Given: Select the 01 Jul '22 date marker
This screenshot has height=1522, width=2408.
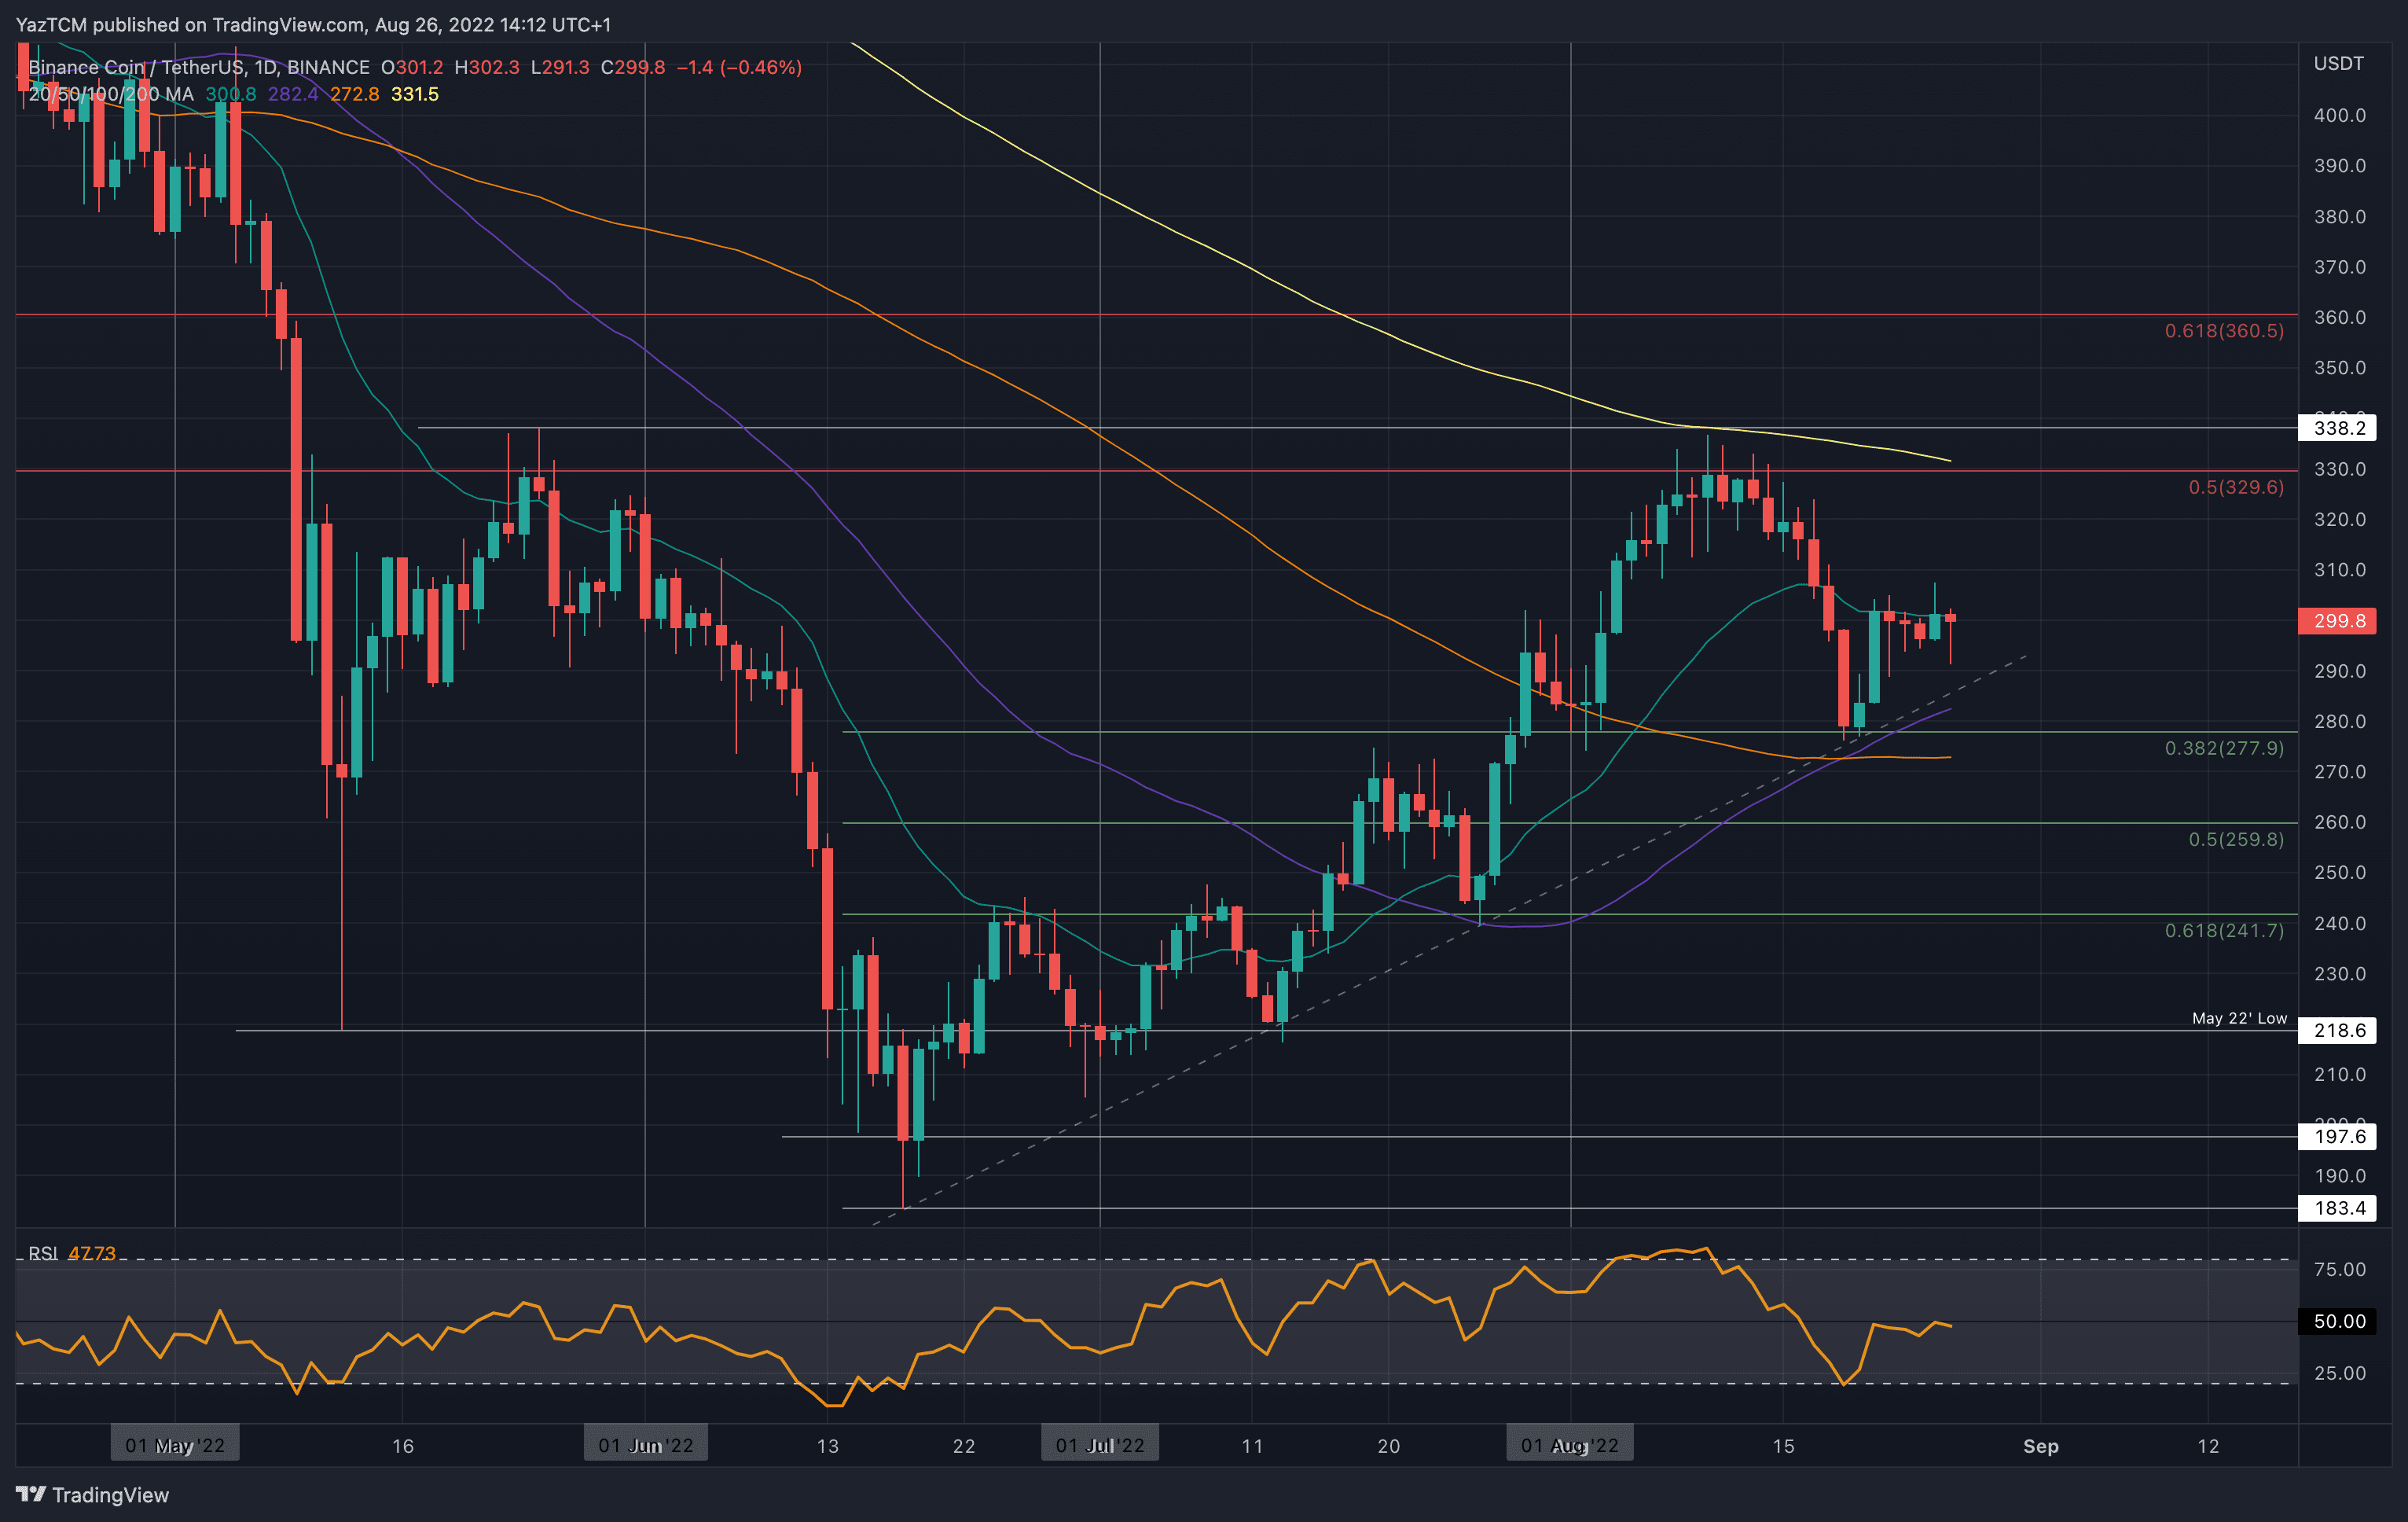Looking at the screenshot, I should click(x=1100, y=1445).
